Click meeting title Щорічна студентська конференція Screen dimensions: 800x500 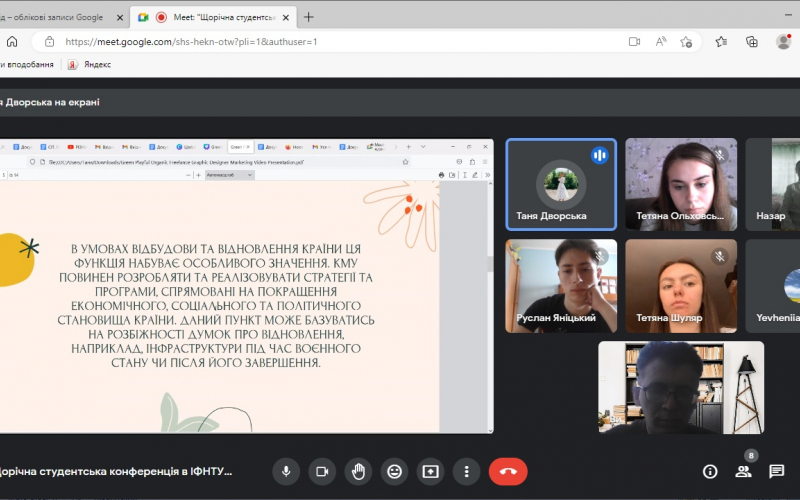click(116, 471)
